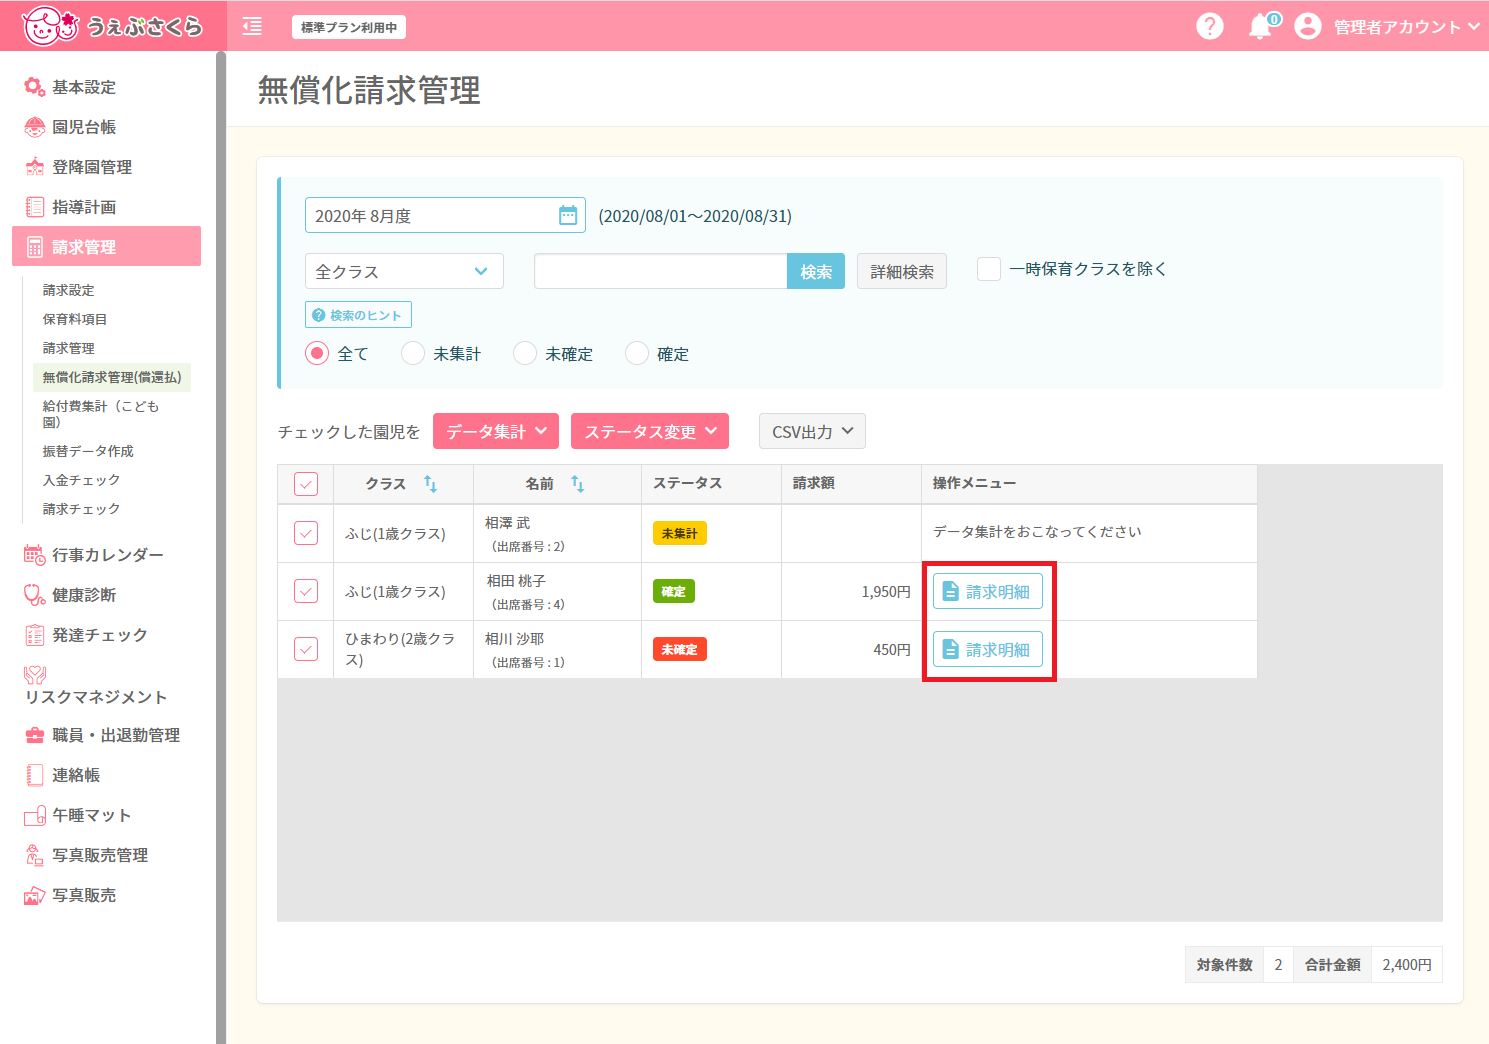Click the 検索 search button
The image size is (1489, 1044).
pos(816,271)
